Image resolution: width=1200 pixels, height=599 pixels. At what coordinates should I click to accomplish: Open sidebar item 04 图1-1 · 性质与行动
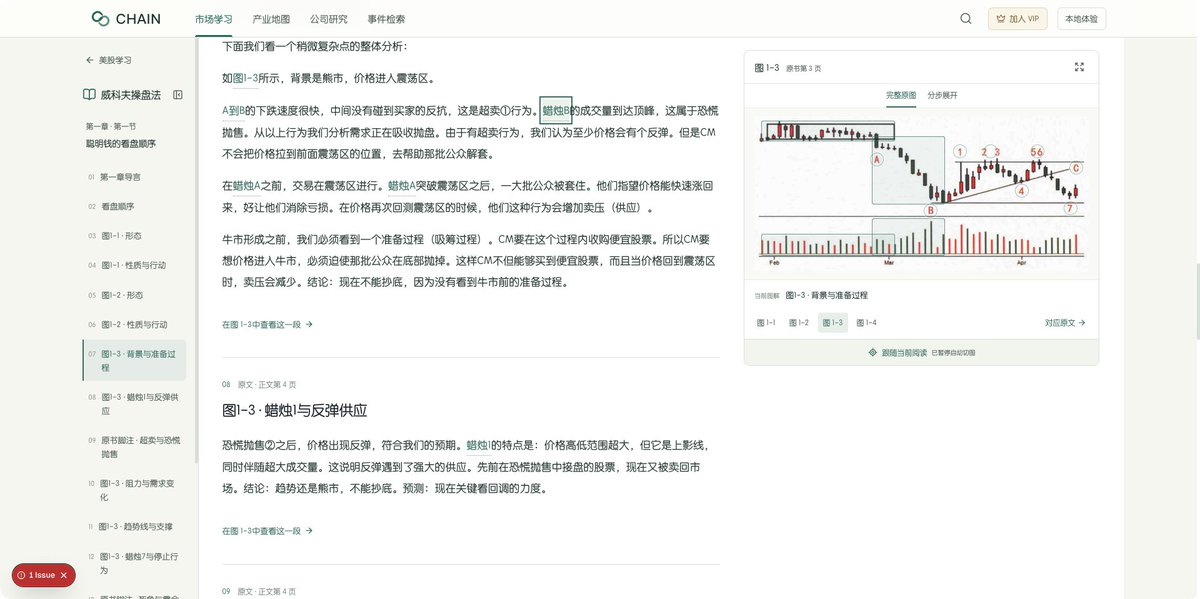134,266
